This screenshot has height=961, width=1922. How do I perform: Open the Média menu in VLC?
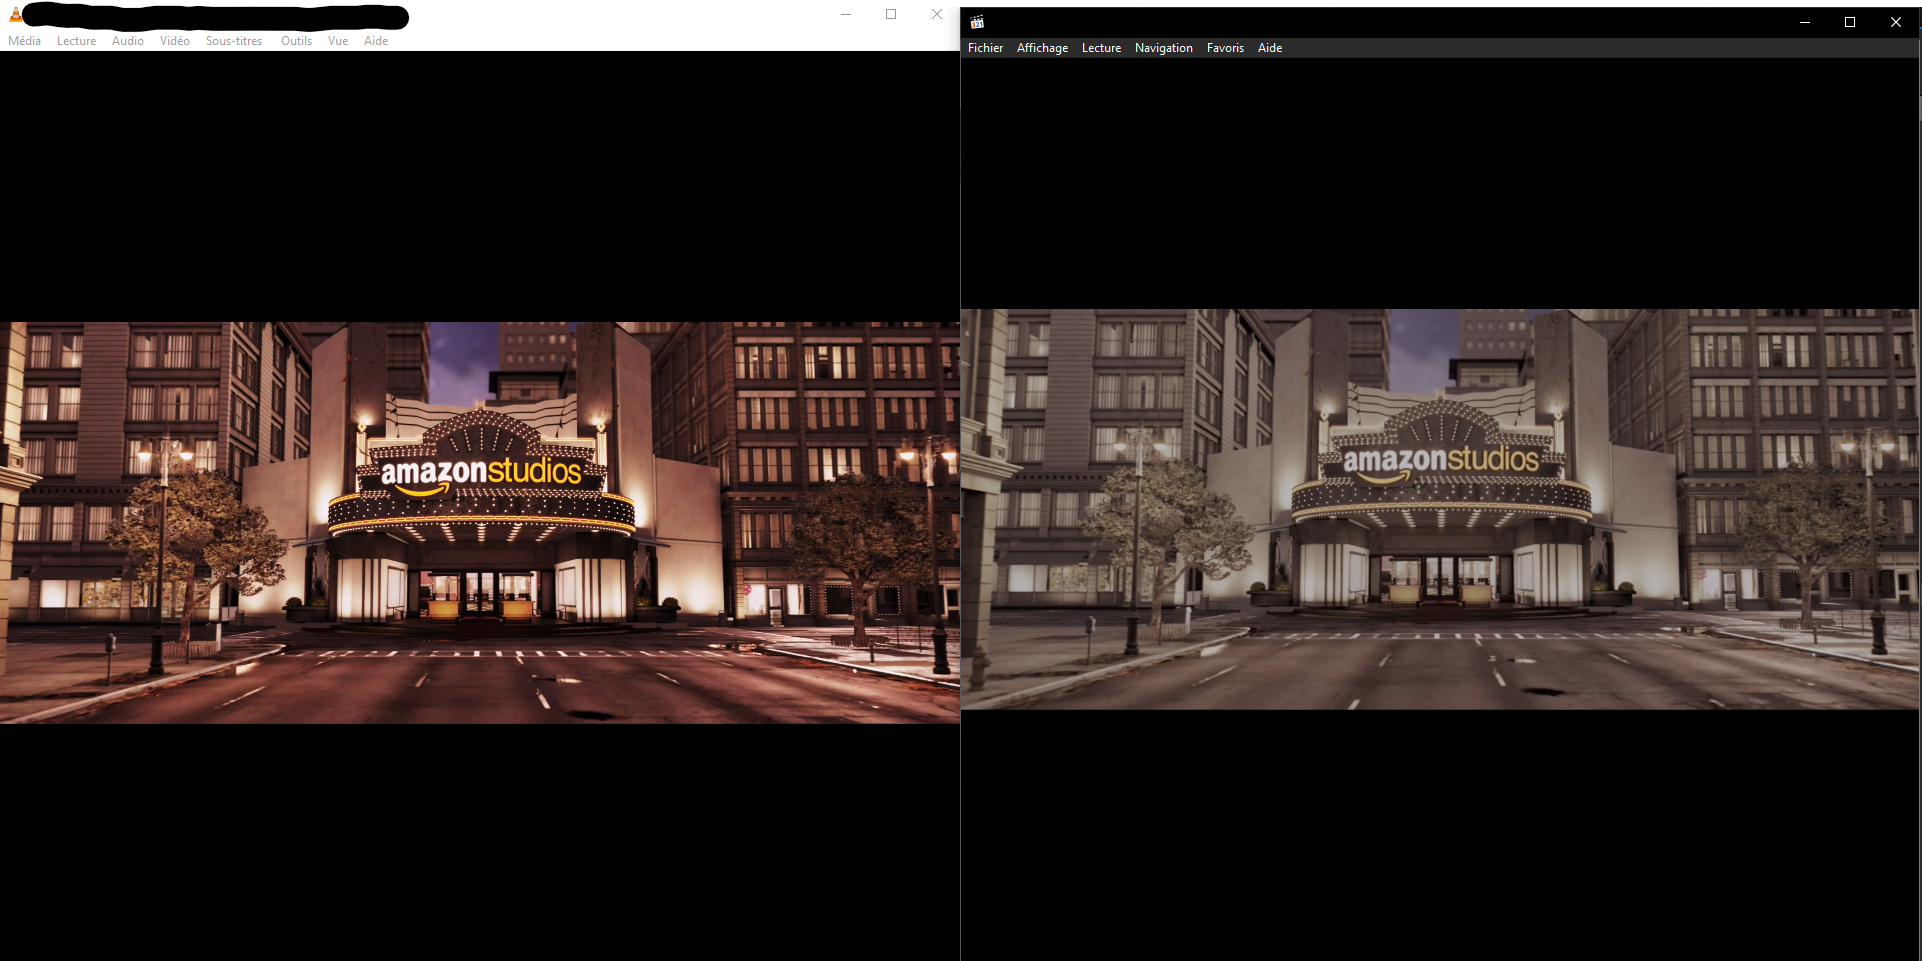[x=24, y=41]
